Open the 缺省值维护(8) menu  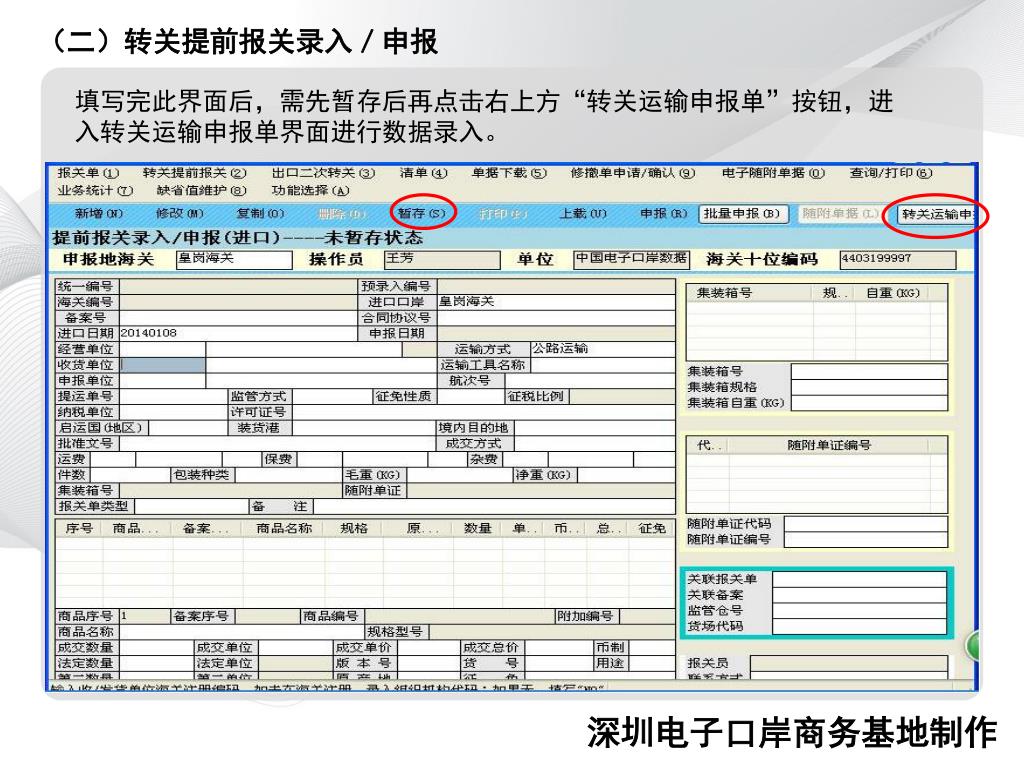(201, 191)
